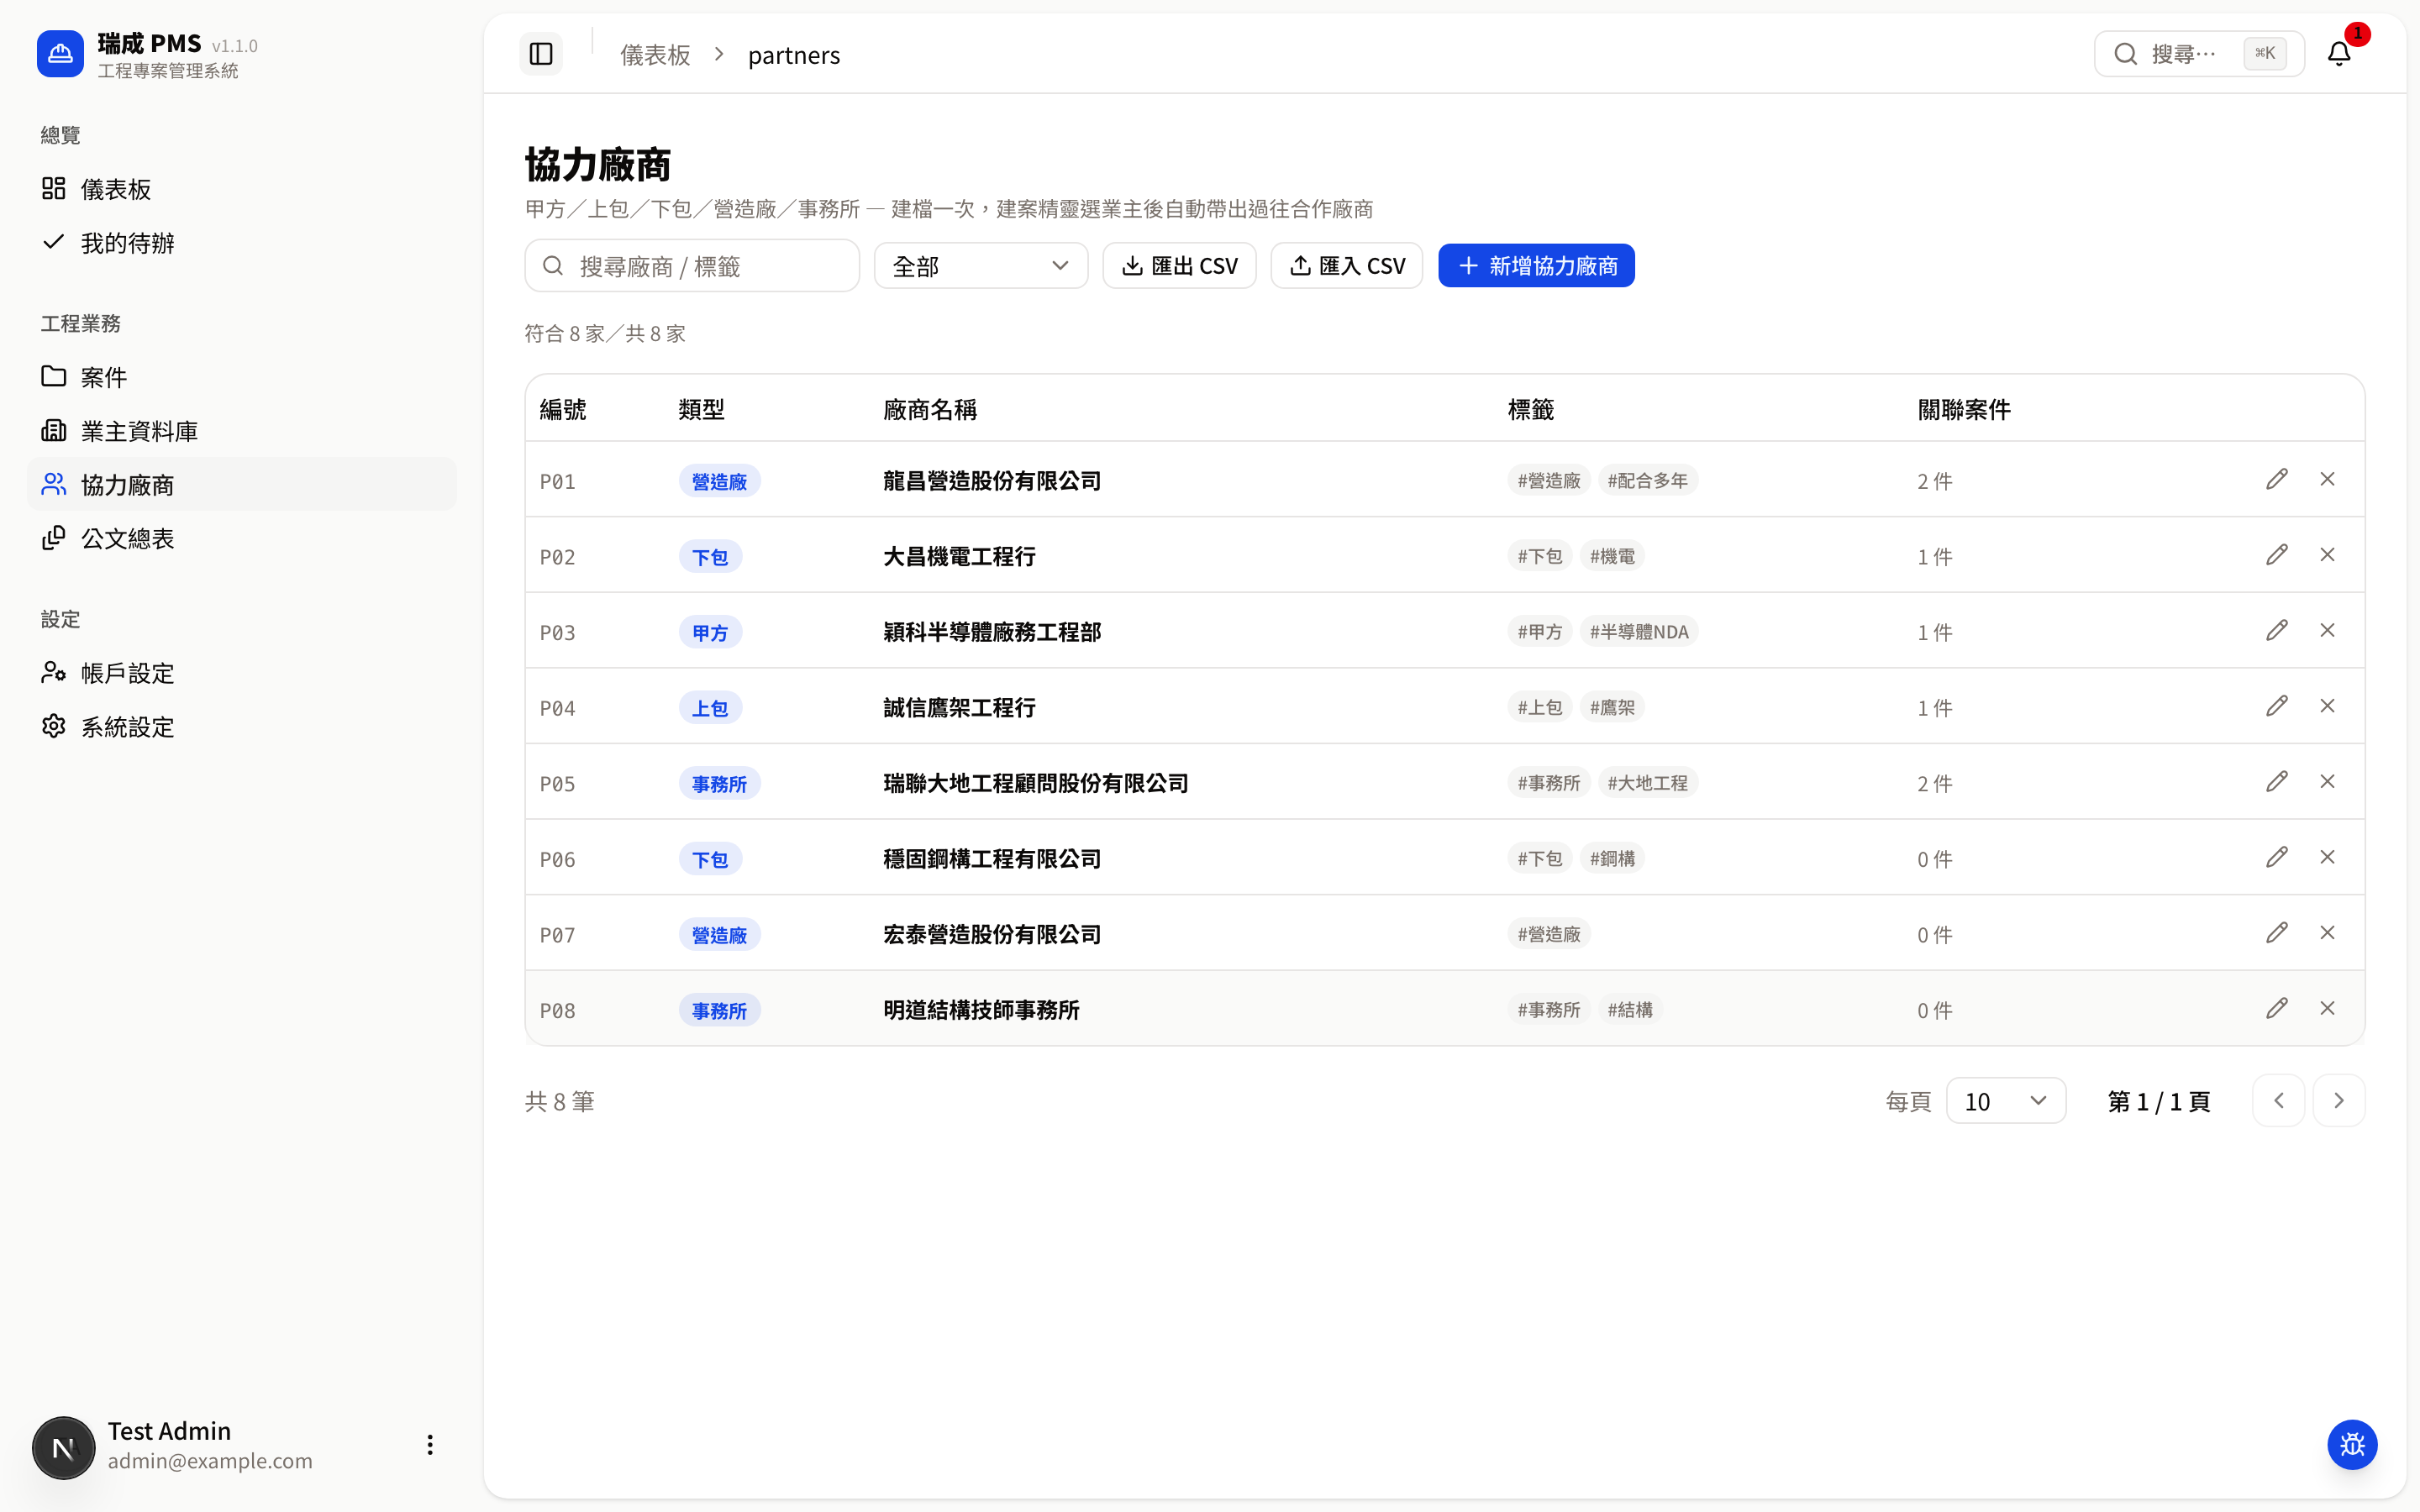The width and height of the screenshot is (2420, 1512).
Task: Click 新增協力廠商 button
Action: point(1537,266)
